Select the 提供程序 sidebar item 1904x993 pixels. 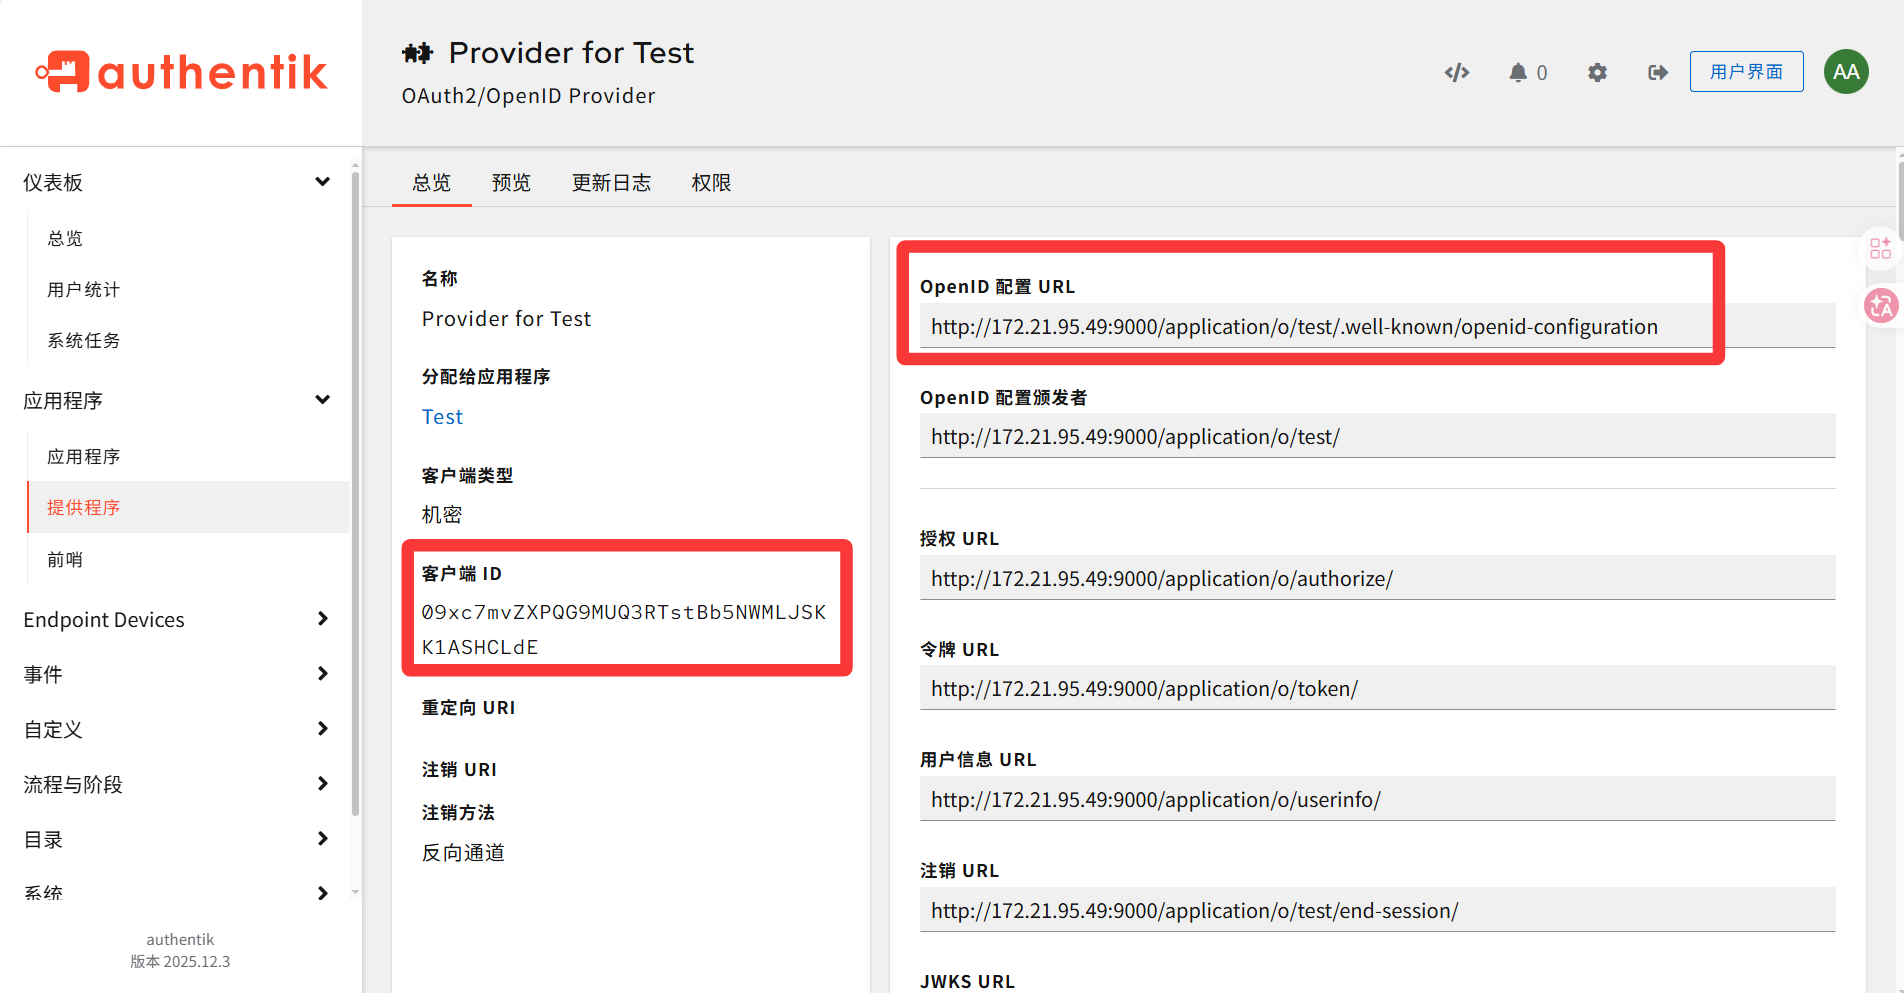[x=84, y=507]
